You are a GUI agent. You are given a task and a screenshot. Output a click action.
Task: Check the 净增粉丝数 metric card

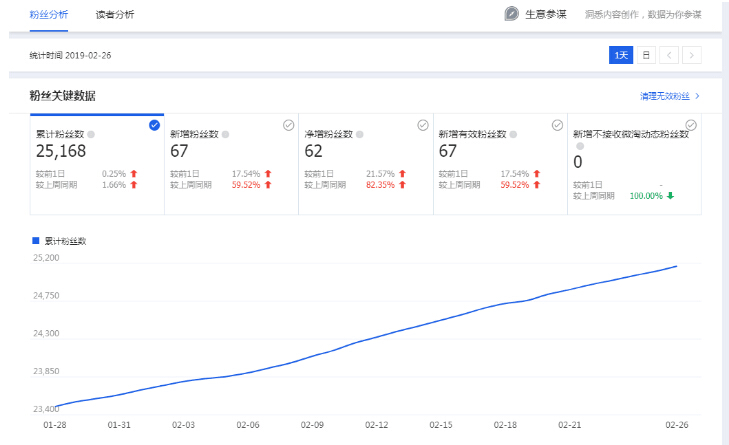[423, 125]
